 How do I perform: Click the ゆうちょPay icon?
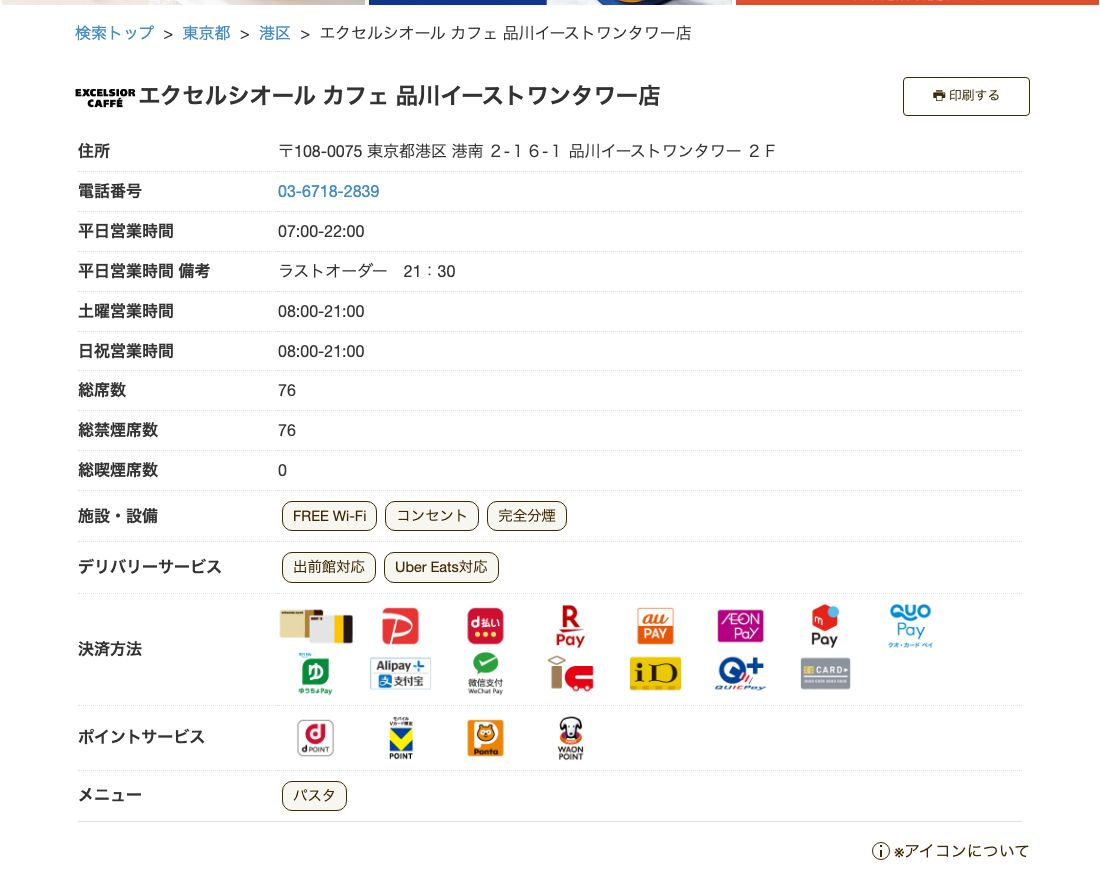coord(315,673)
